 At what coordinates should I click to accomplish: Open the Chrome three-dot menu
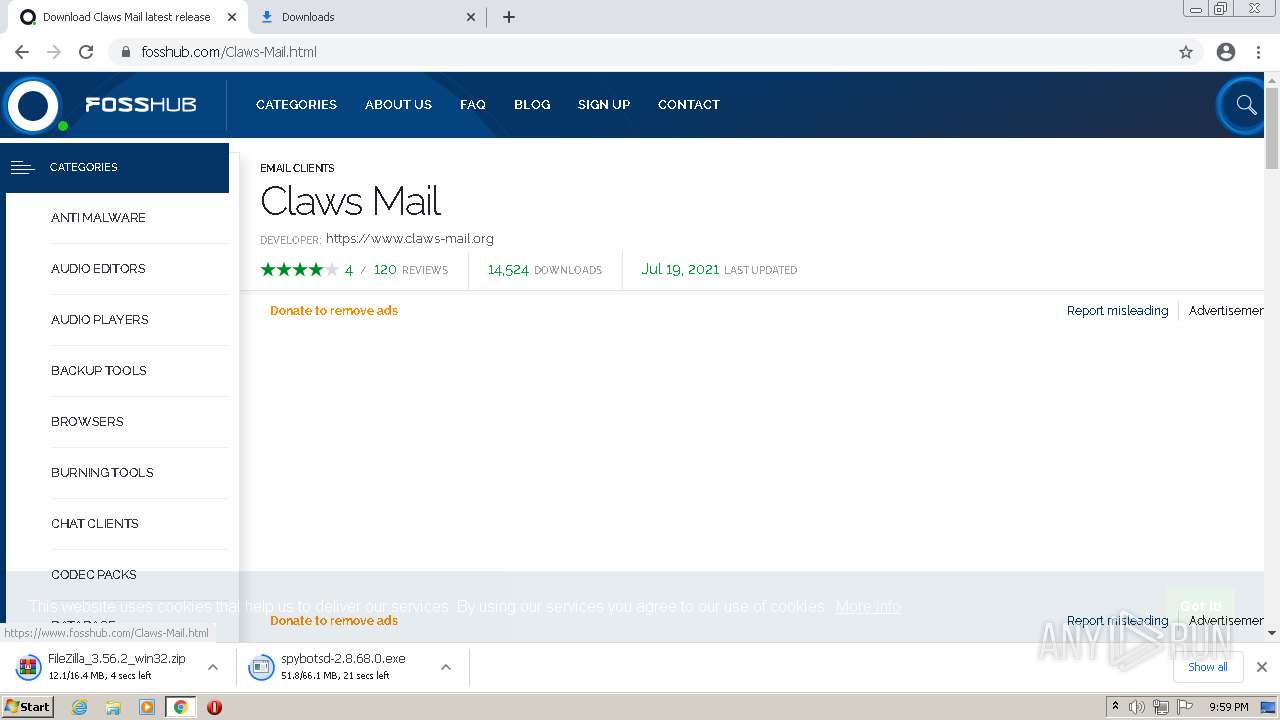pyautogui.click(x=1258, y=52)
